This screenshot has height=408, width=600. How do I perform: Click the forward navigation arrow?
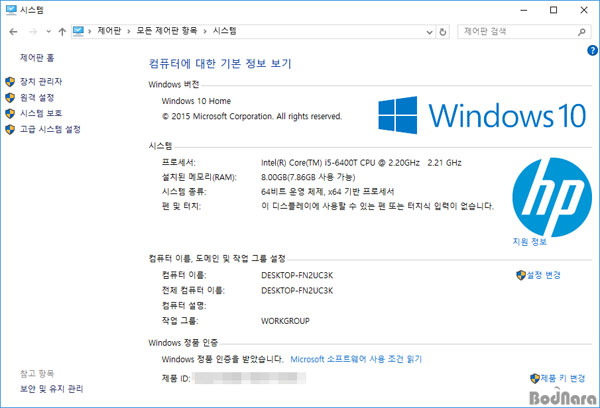[x=33, y=32]
